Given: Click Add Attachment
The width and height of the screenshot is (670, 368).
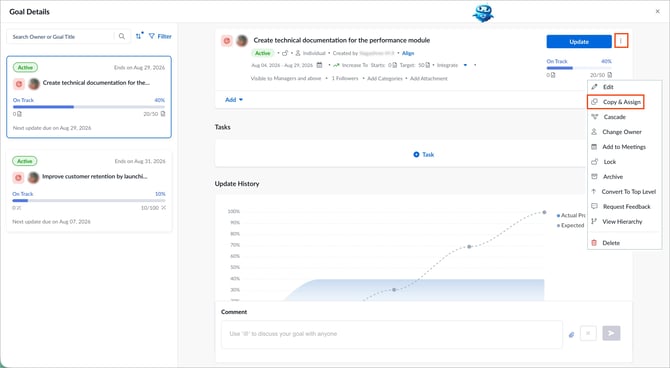Looking at the screenshot, I should coord(429,78).
